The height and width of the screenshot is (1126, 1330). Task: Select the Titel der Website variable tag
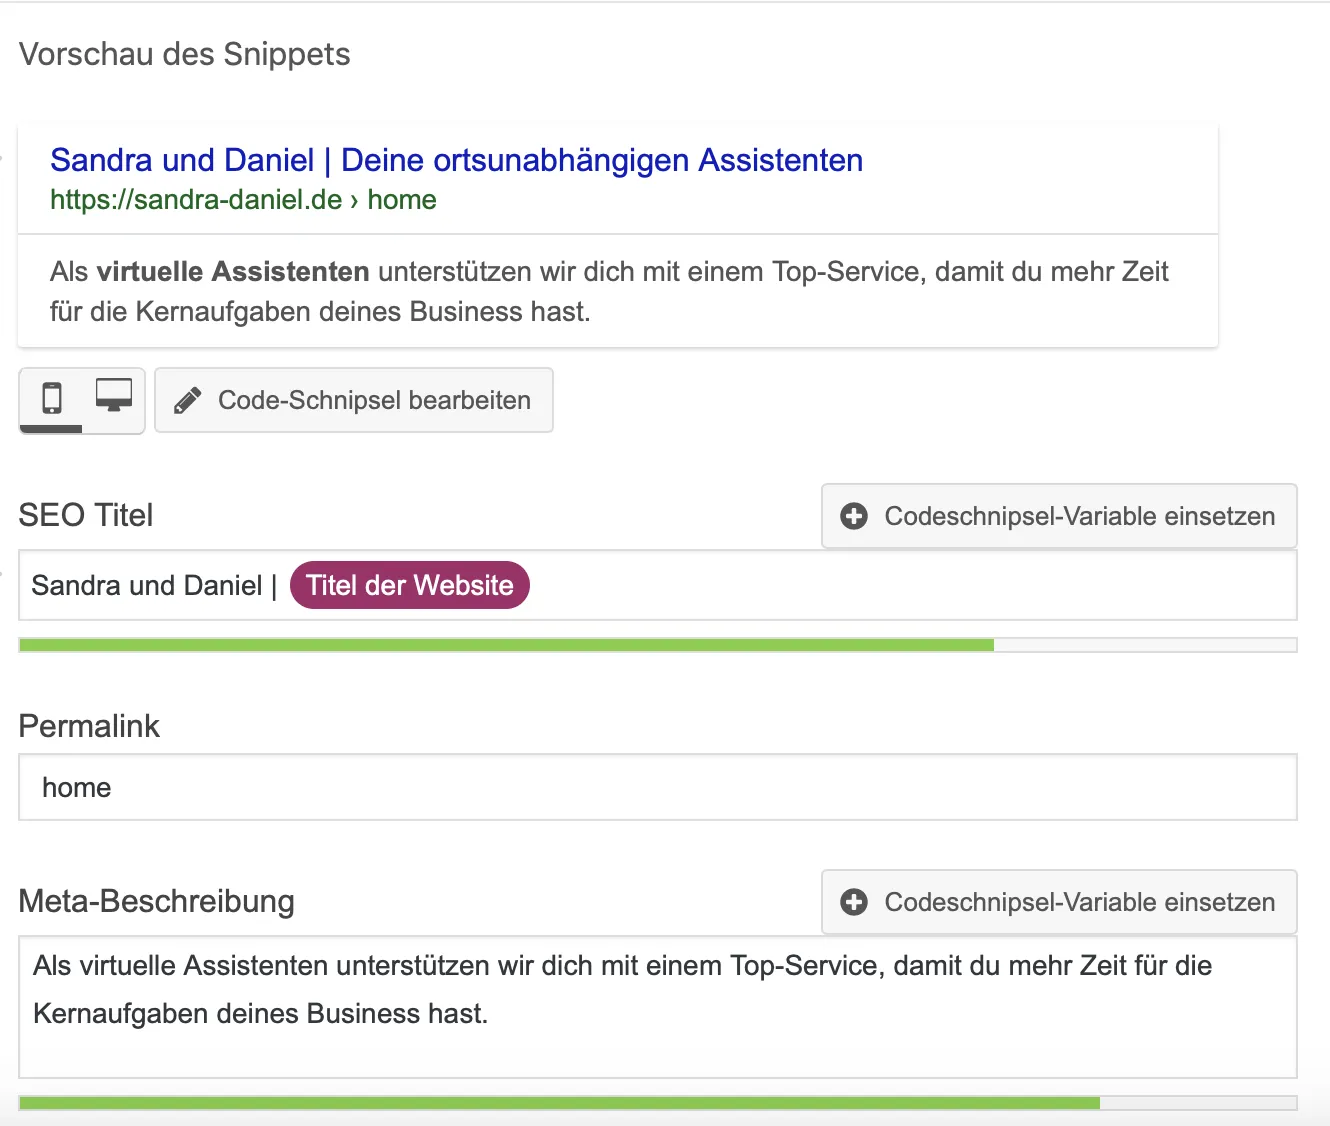(410, 585)
